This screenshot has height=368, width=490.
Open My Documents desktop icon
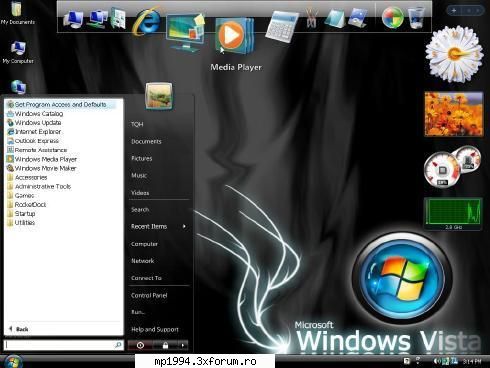pos(17,13)
